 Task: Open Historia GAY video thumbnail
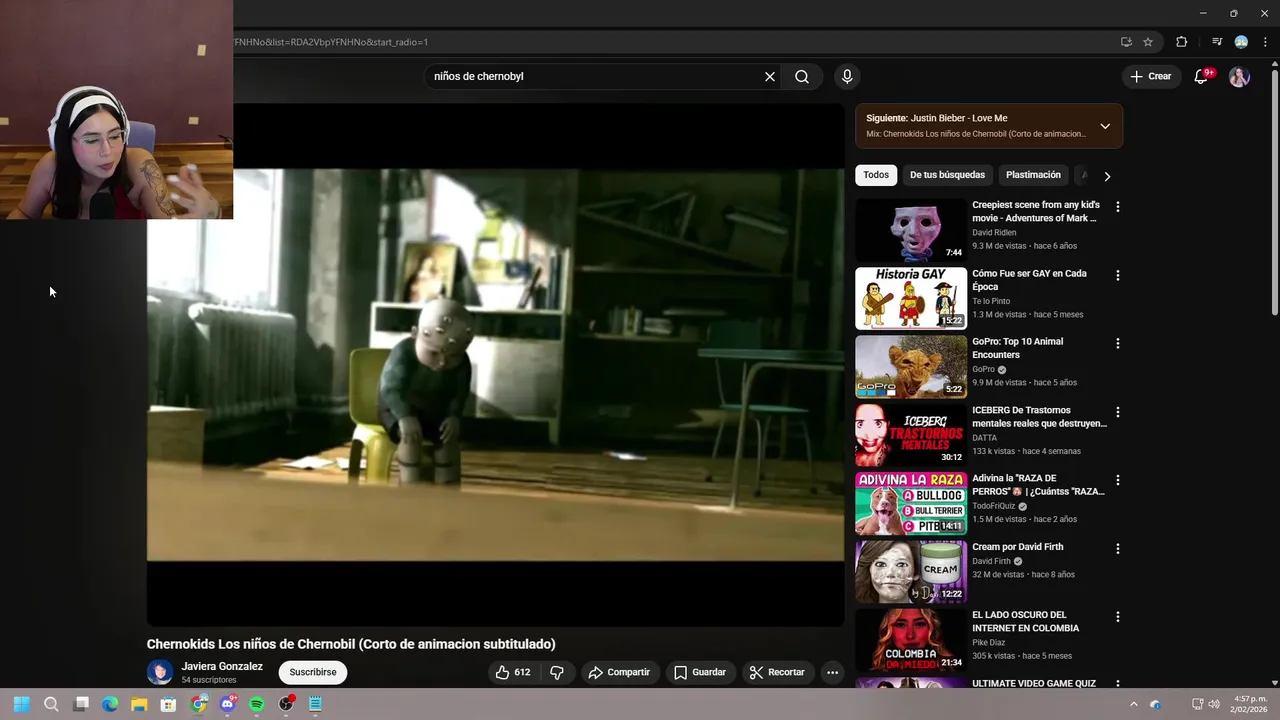pyautogui.click(x=911, y=298)
